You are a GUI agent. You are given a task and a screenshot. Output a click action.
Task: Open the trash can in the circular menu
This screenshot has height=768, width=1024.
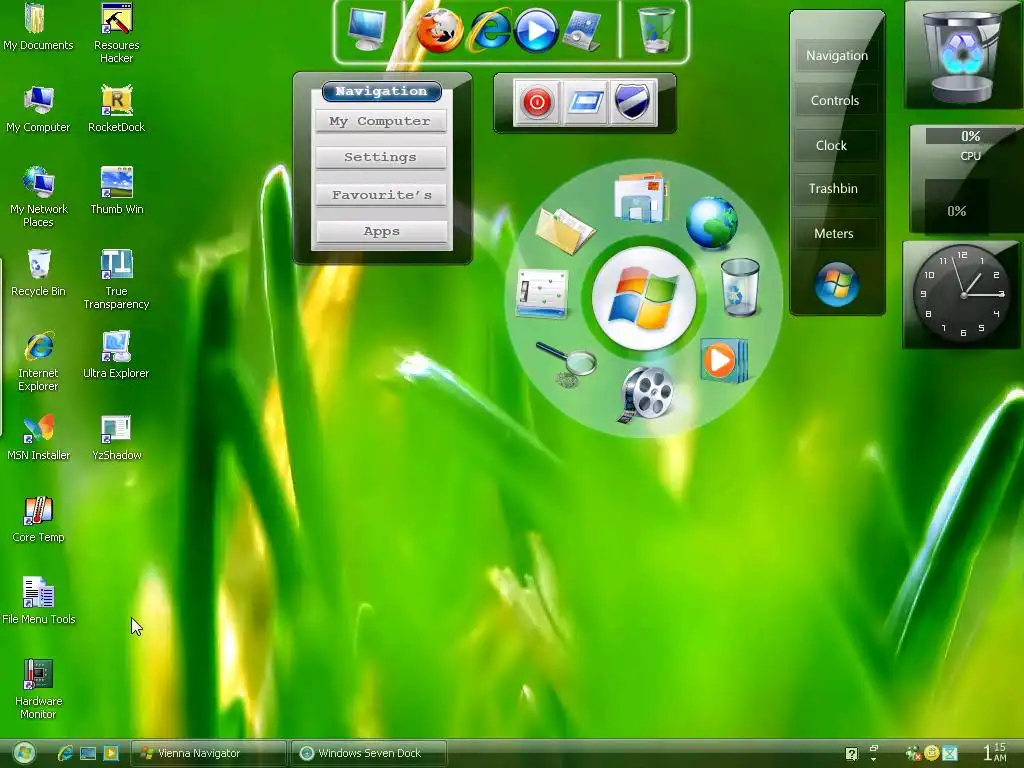[x=740, y=287]
